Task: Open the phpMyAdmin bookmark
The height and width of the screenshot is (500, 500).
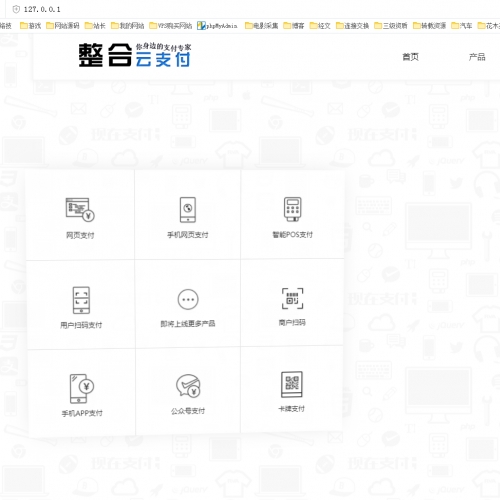Action: pos(217,26)
